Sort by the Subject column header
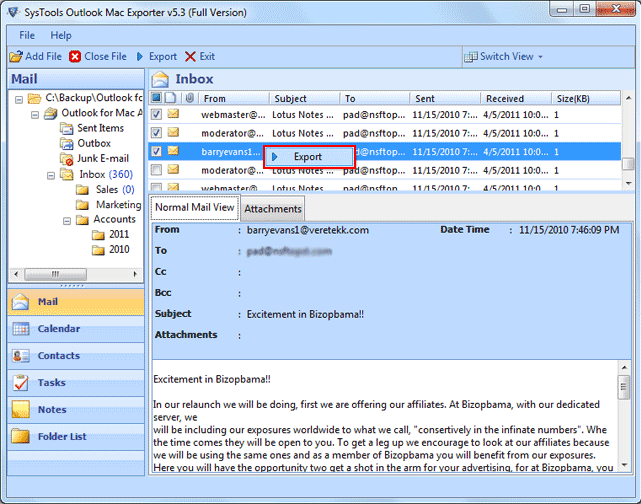 coord(305,99)
